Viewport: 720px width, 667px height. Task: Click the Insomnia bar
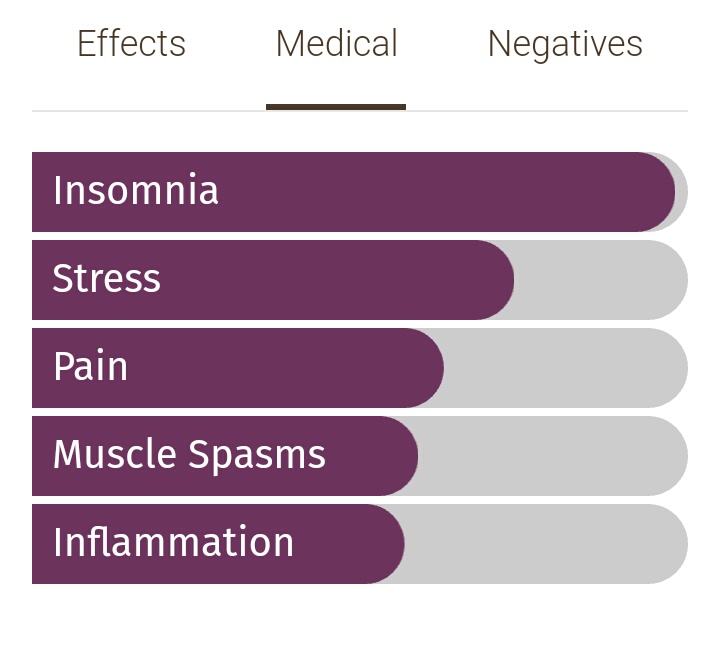click(360, 192)
